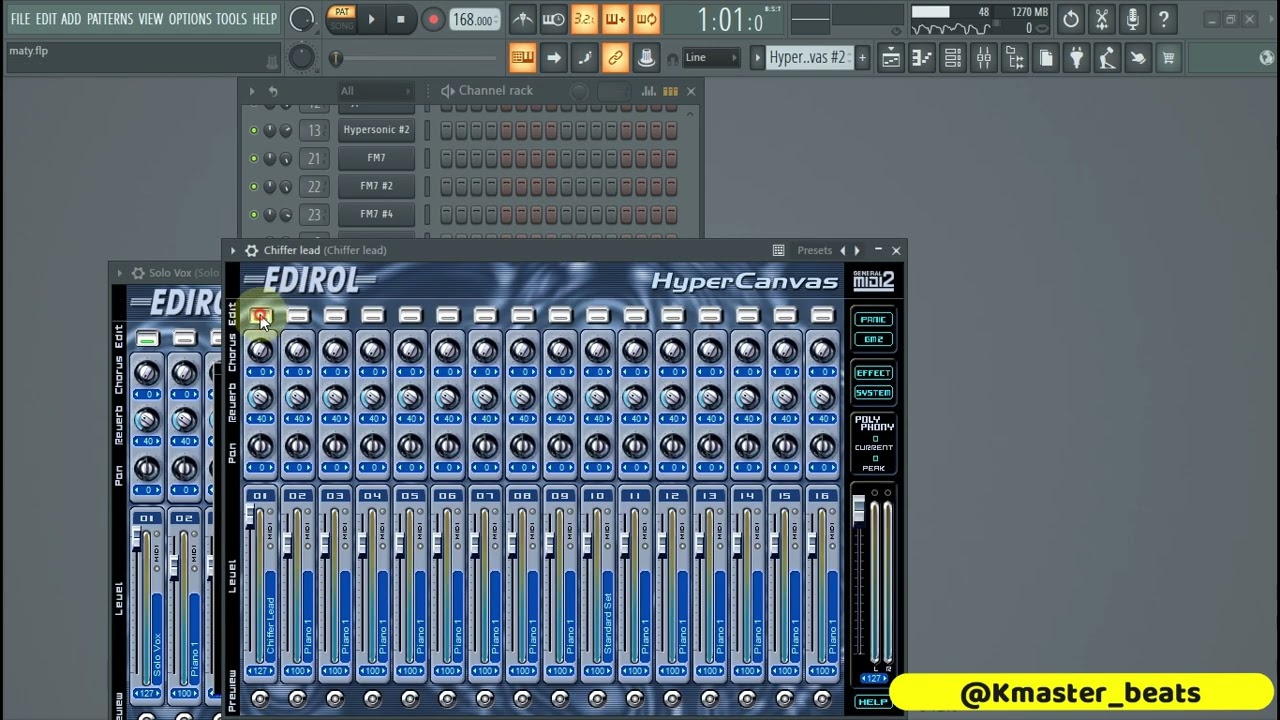1280x720 pixels.
Task: Open the EFFECT panel button
Action: (x=873, y=373)
